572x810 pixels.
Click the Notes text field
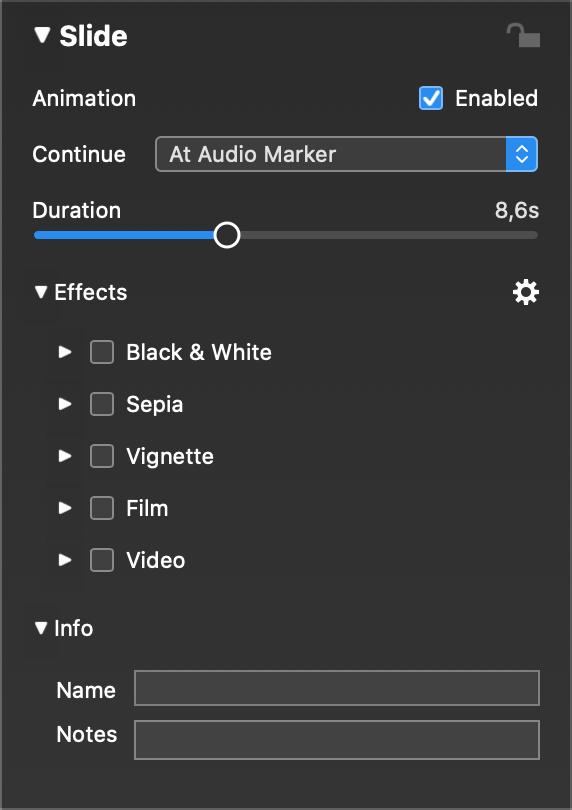click(x=337, y=740)
